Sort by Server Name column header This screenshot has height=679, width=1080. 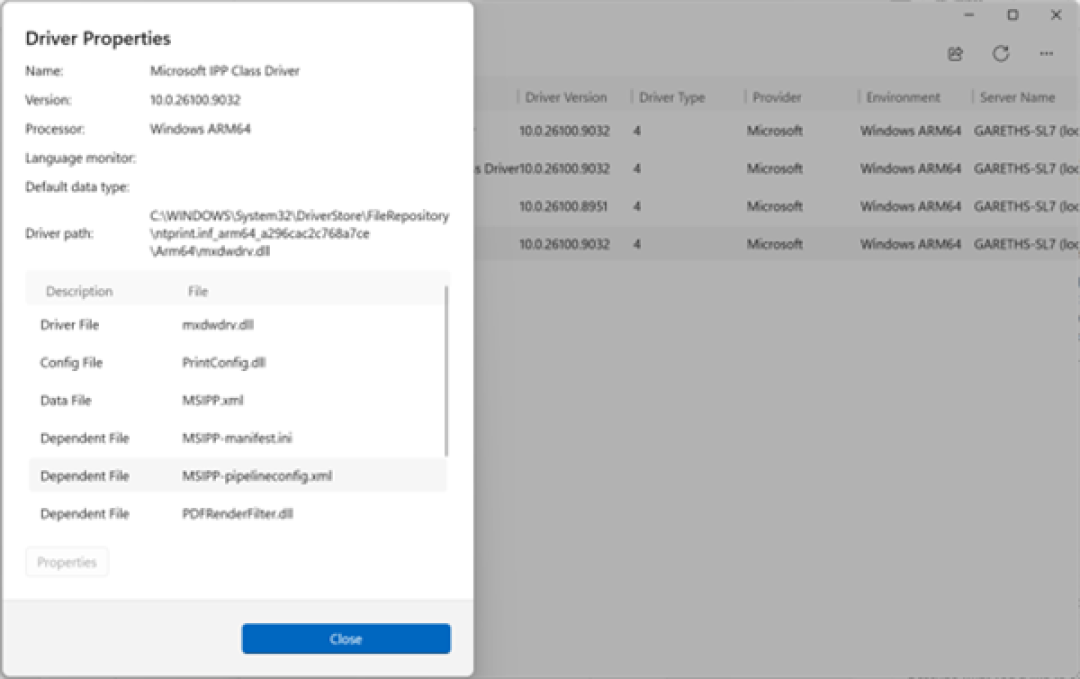point(1017,97)
